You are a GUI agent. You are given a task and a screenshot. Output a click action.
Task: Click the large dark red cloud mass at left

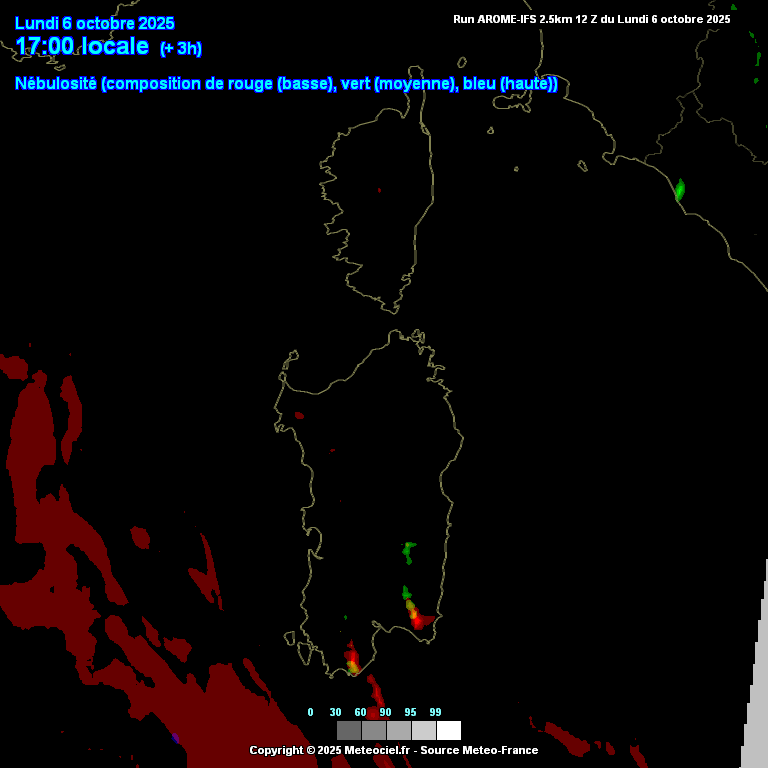click(x=60, y=560)
